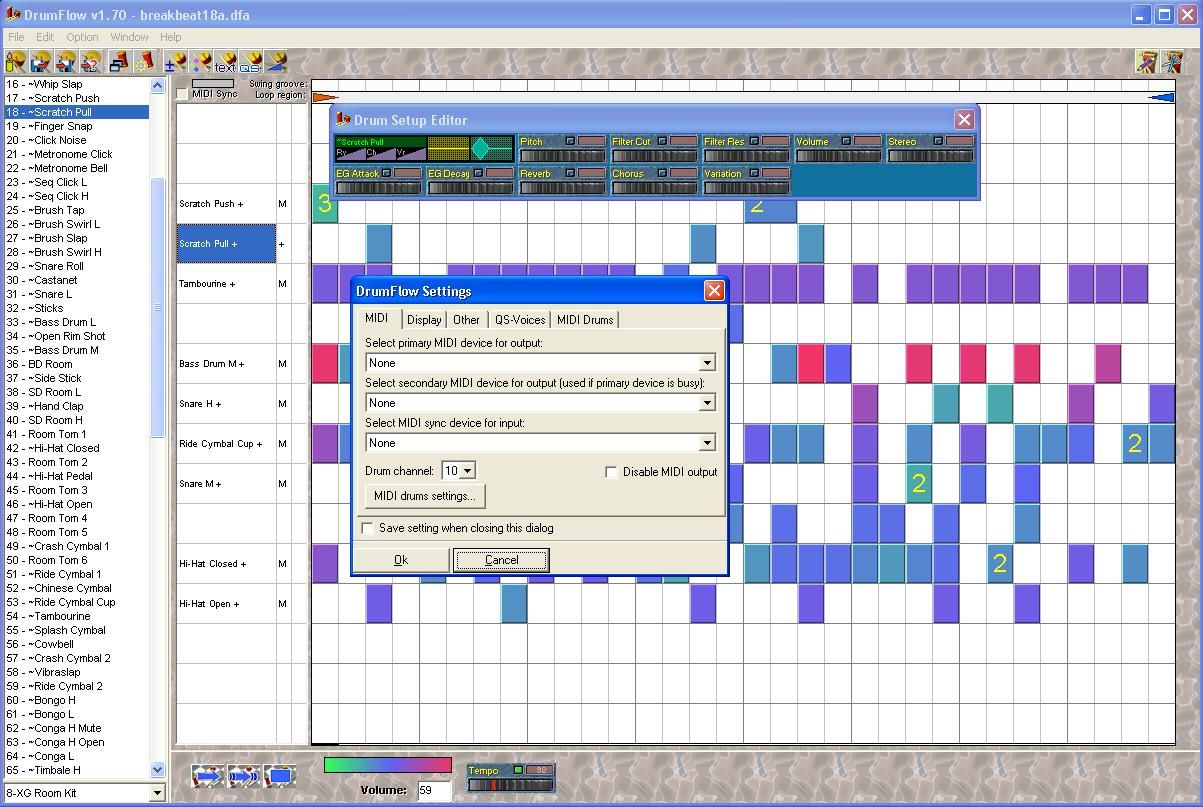Click the drum windows toolbar icon

[x=119, y=63]
